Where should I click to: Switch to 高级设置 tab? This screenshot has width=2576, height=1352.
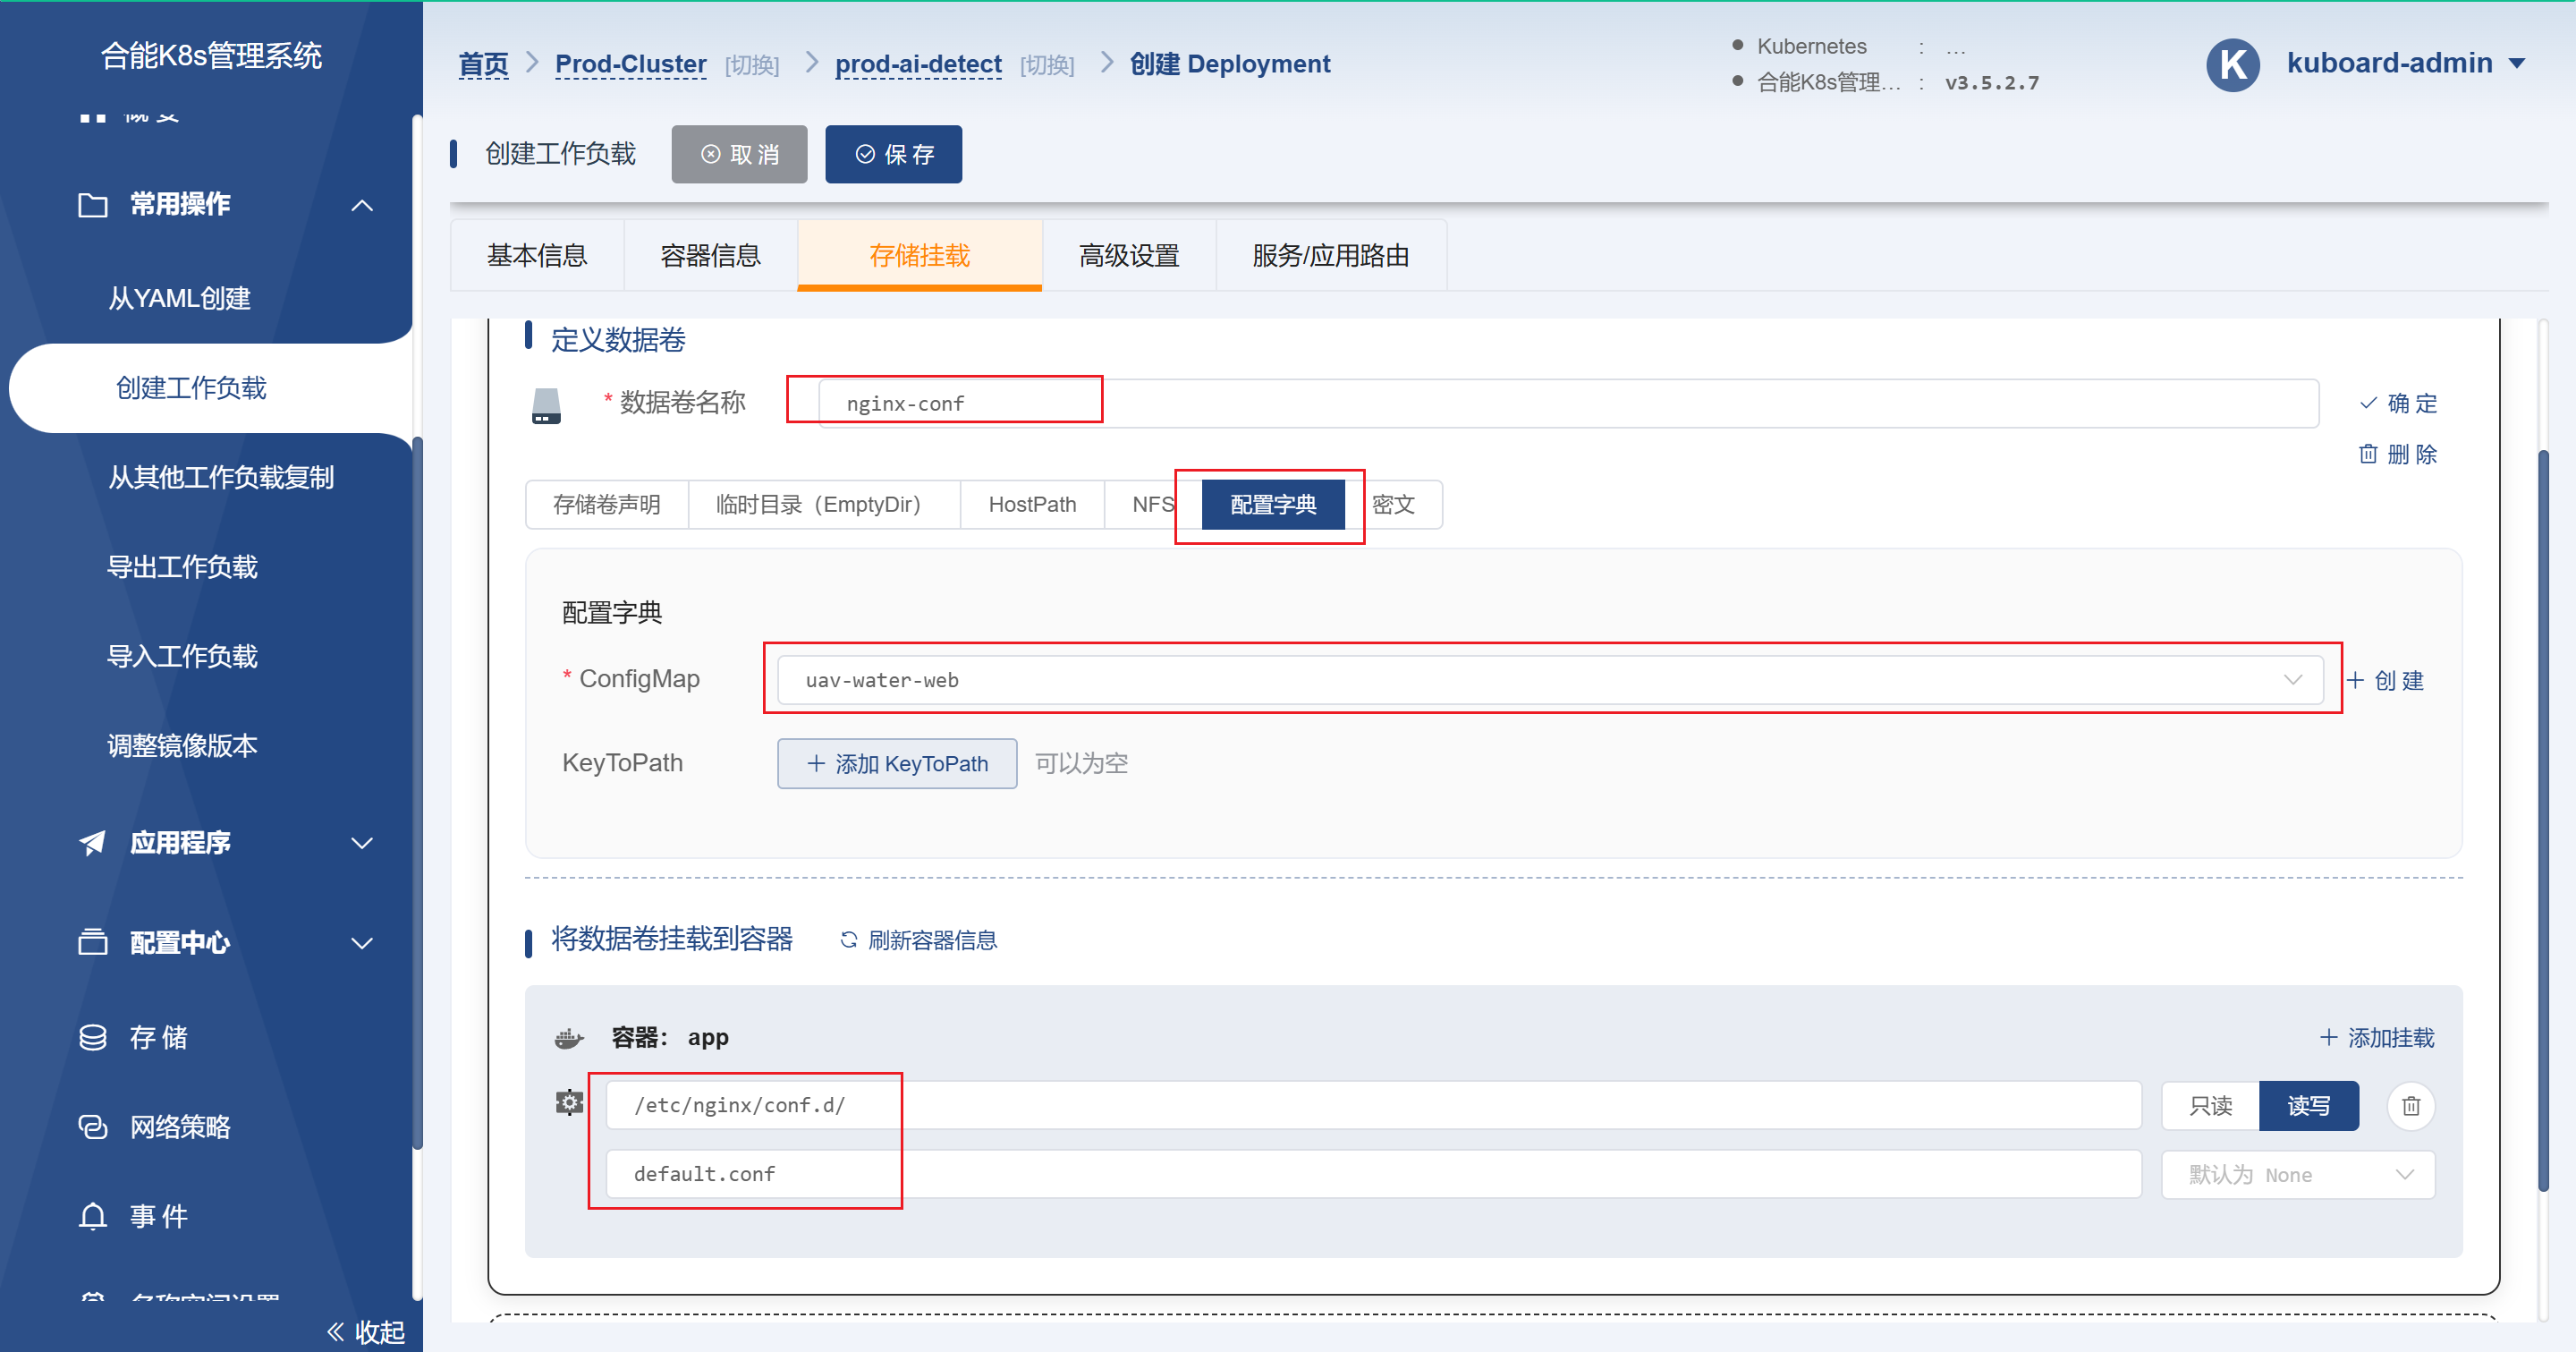pyautogui.click(x=1129, y=256)
